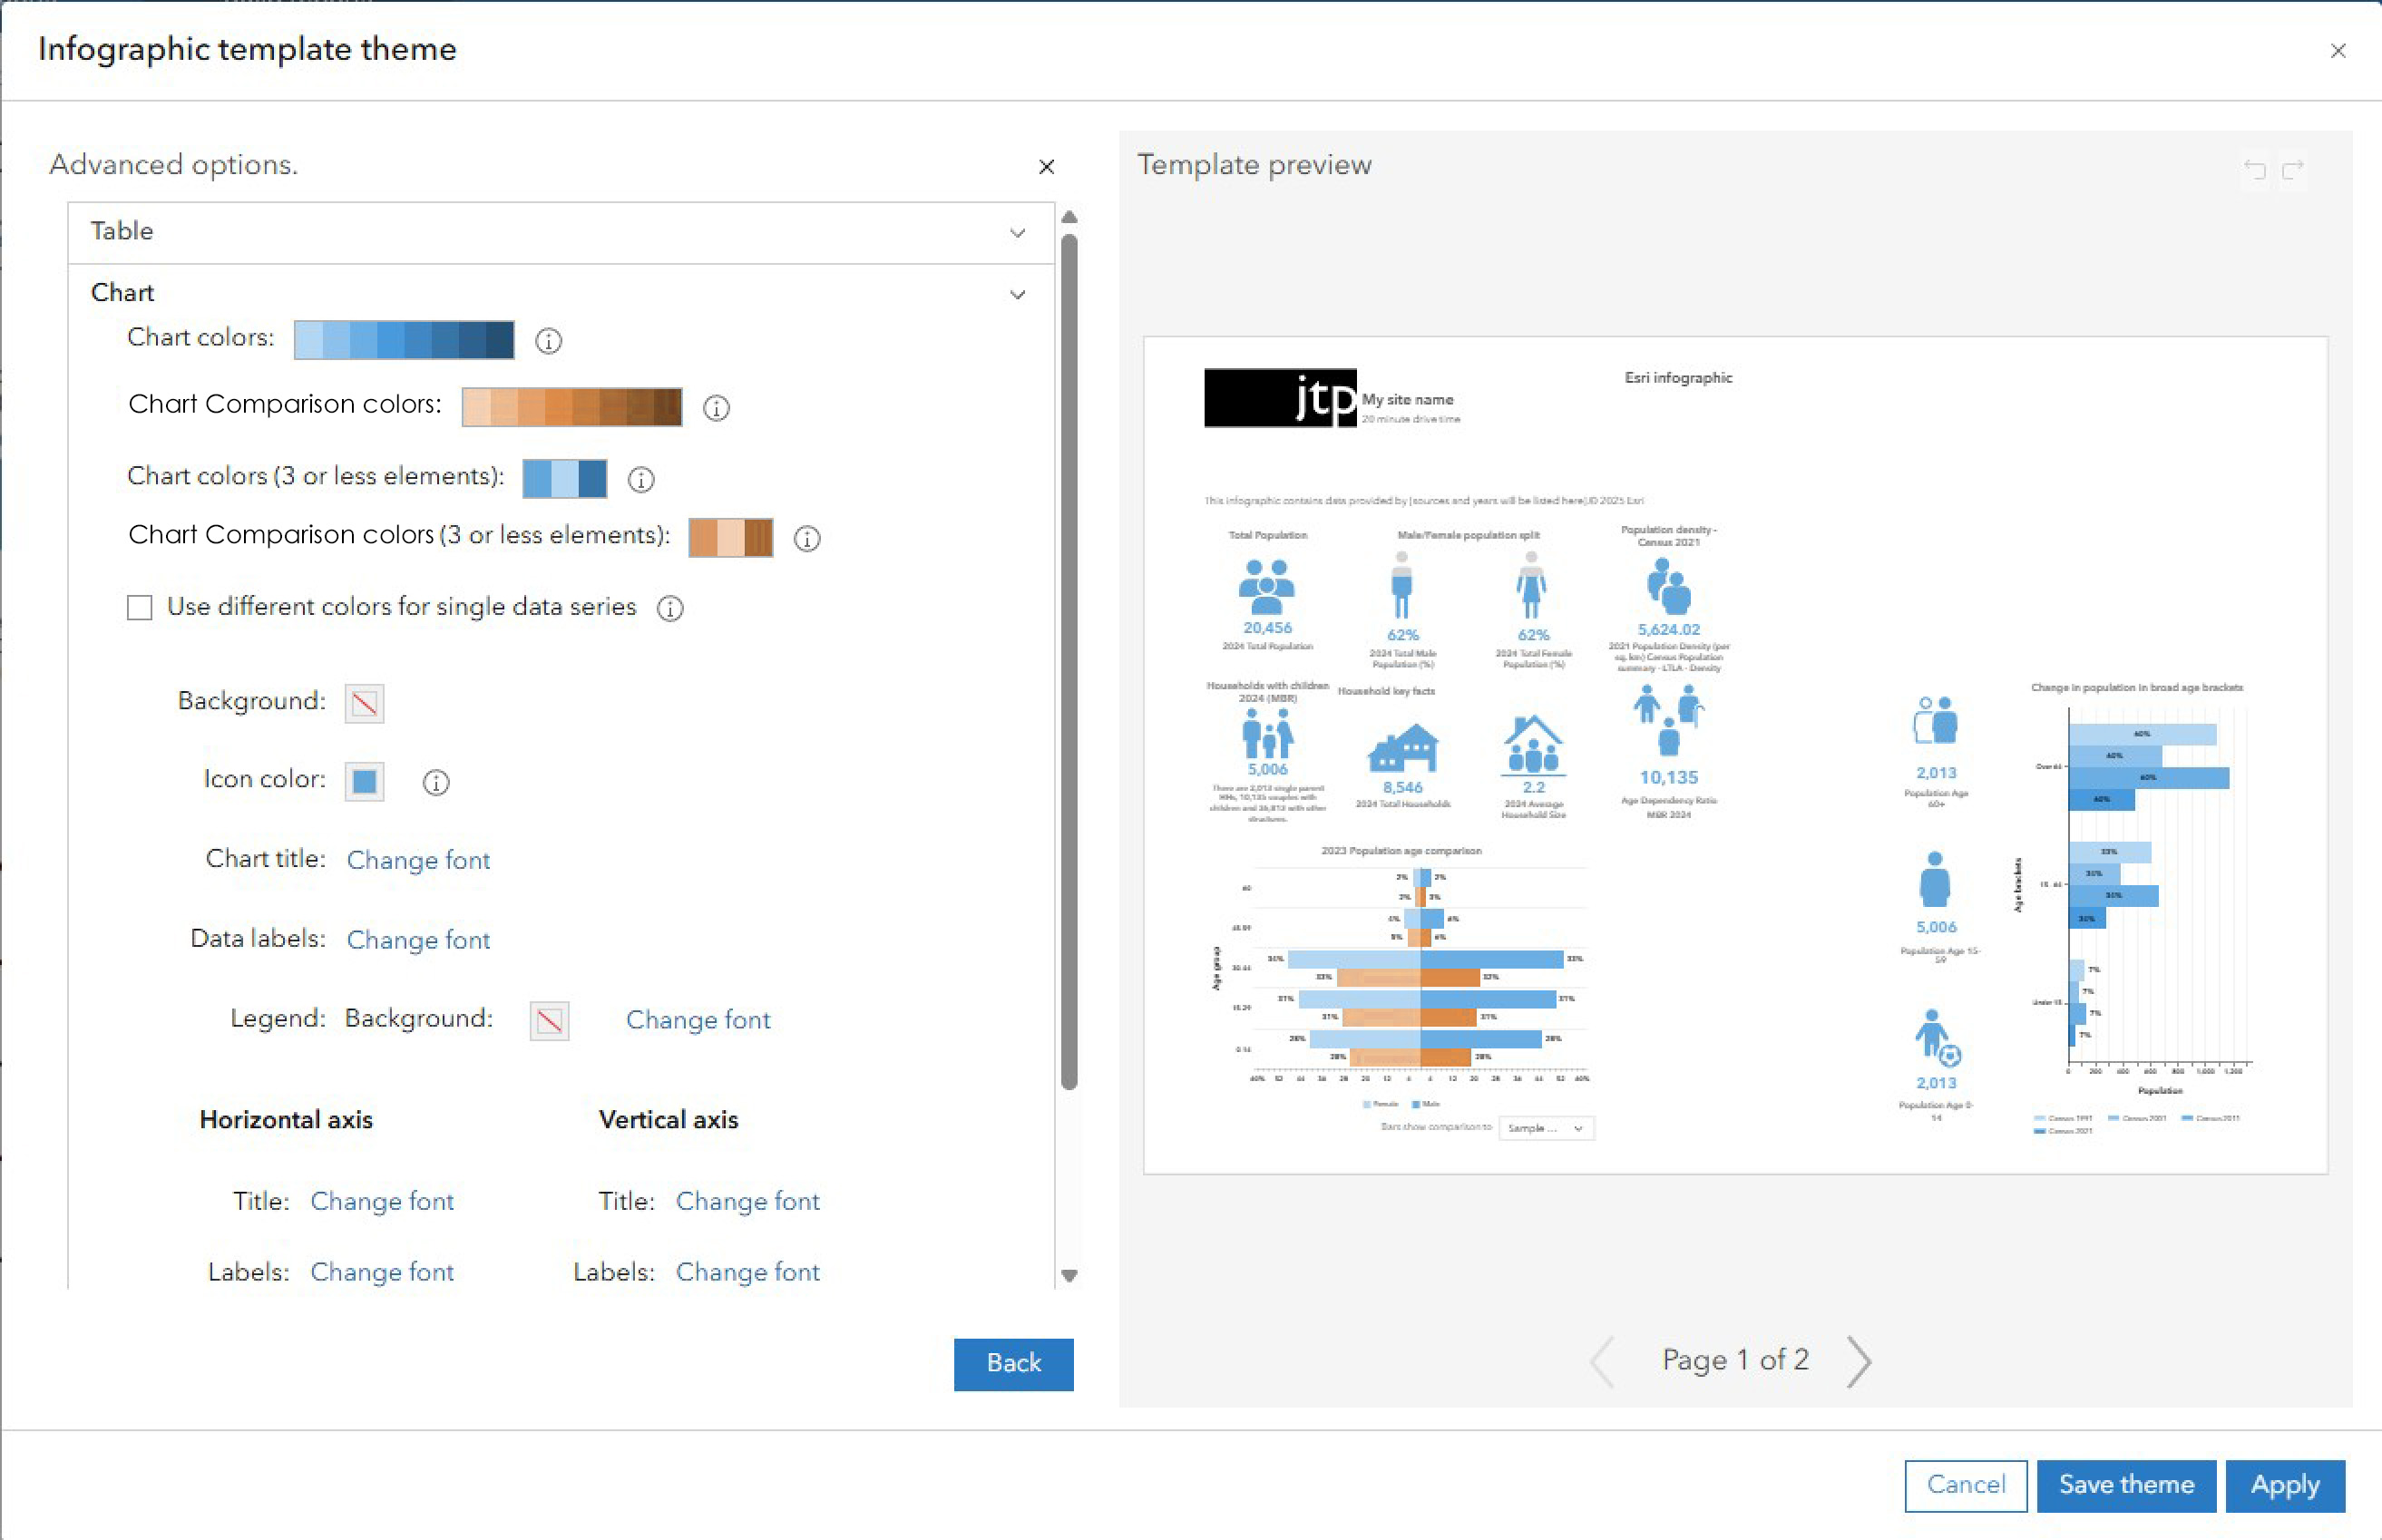The image size is (2382, 1540).
Task: Click Change font for Data labels
Action: click(x=418, y=940)
